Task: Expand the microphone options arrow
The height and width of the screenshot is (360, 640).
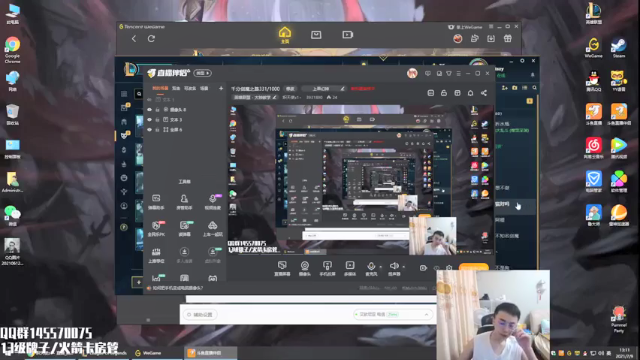Action: coord(381,267)
